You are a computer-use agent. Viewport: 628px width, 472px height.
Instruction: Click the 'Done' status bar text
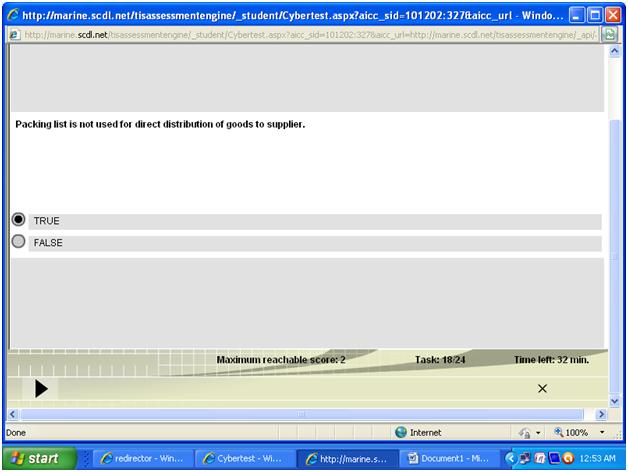pyautogui.click(x=16, y=433)
